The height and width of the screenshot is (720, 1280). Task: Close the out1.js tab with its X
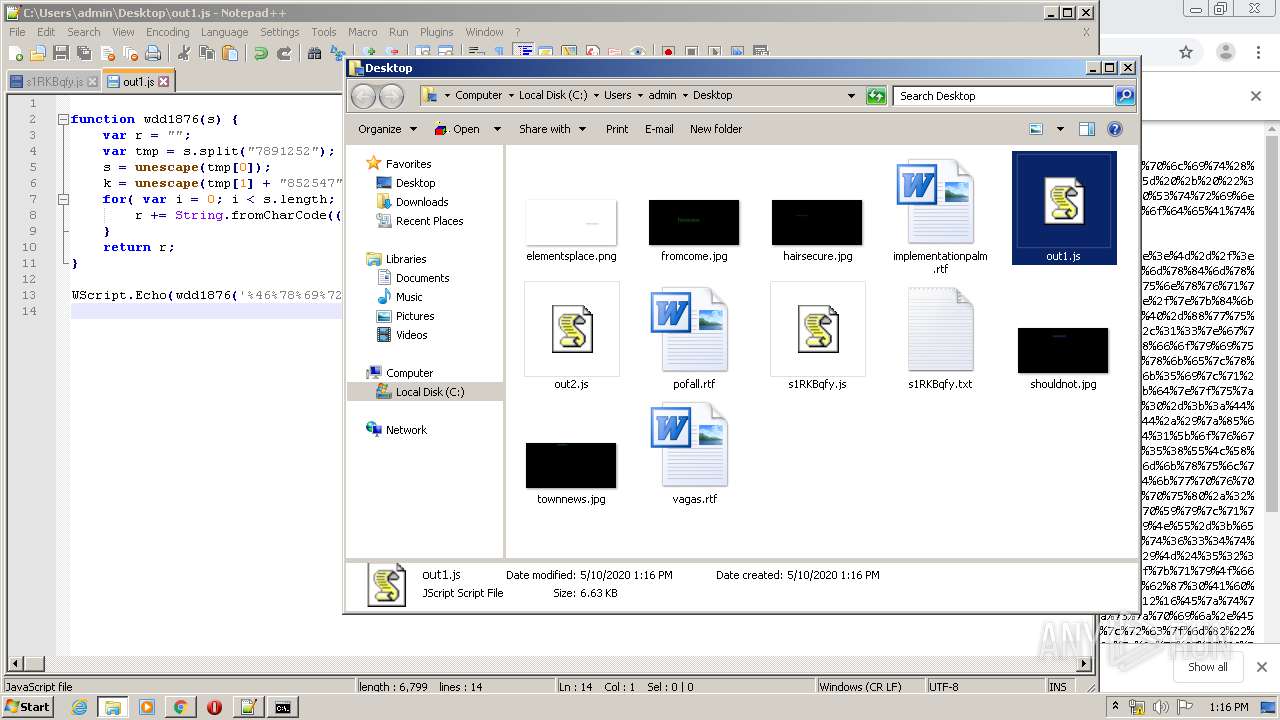(x=164, y=82)
